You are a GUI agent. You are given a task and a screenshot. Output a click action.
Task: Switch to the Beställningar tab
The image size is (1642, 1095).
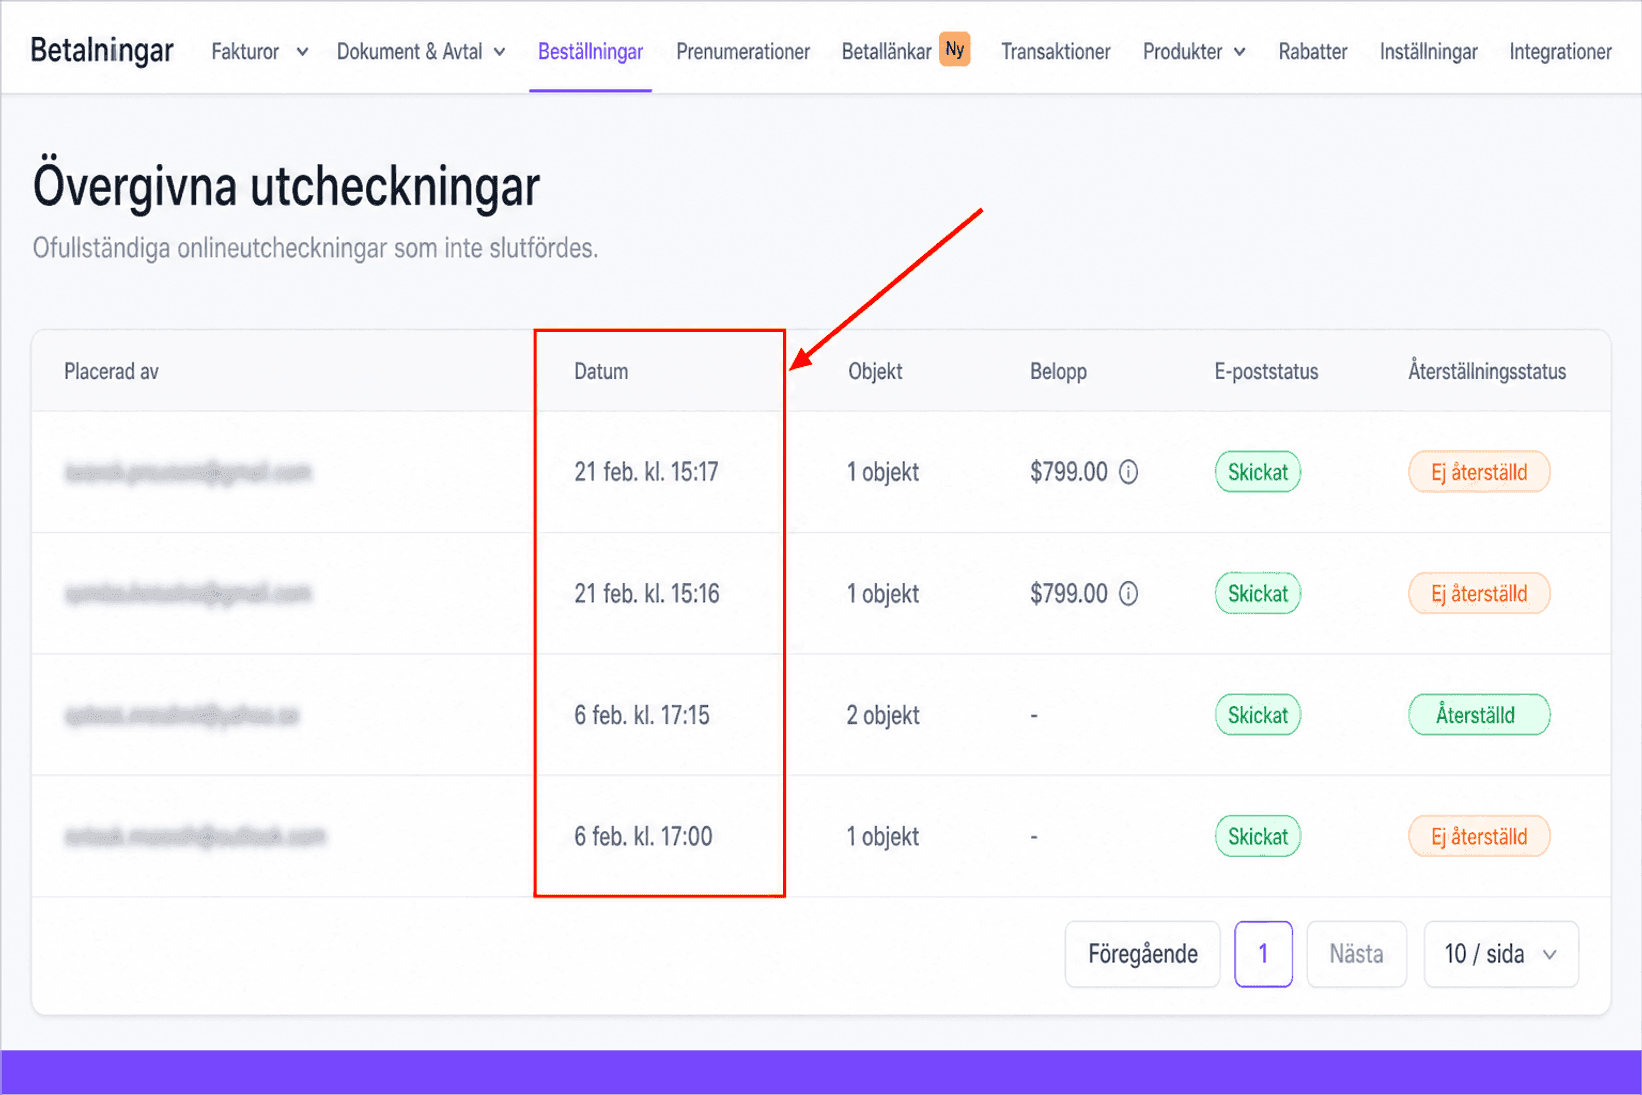[590, 52]
